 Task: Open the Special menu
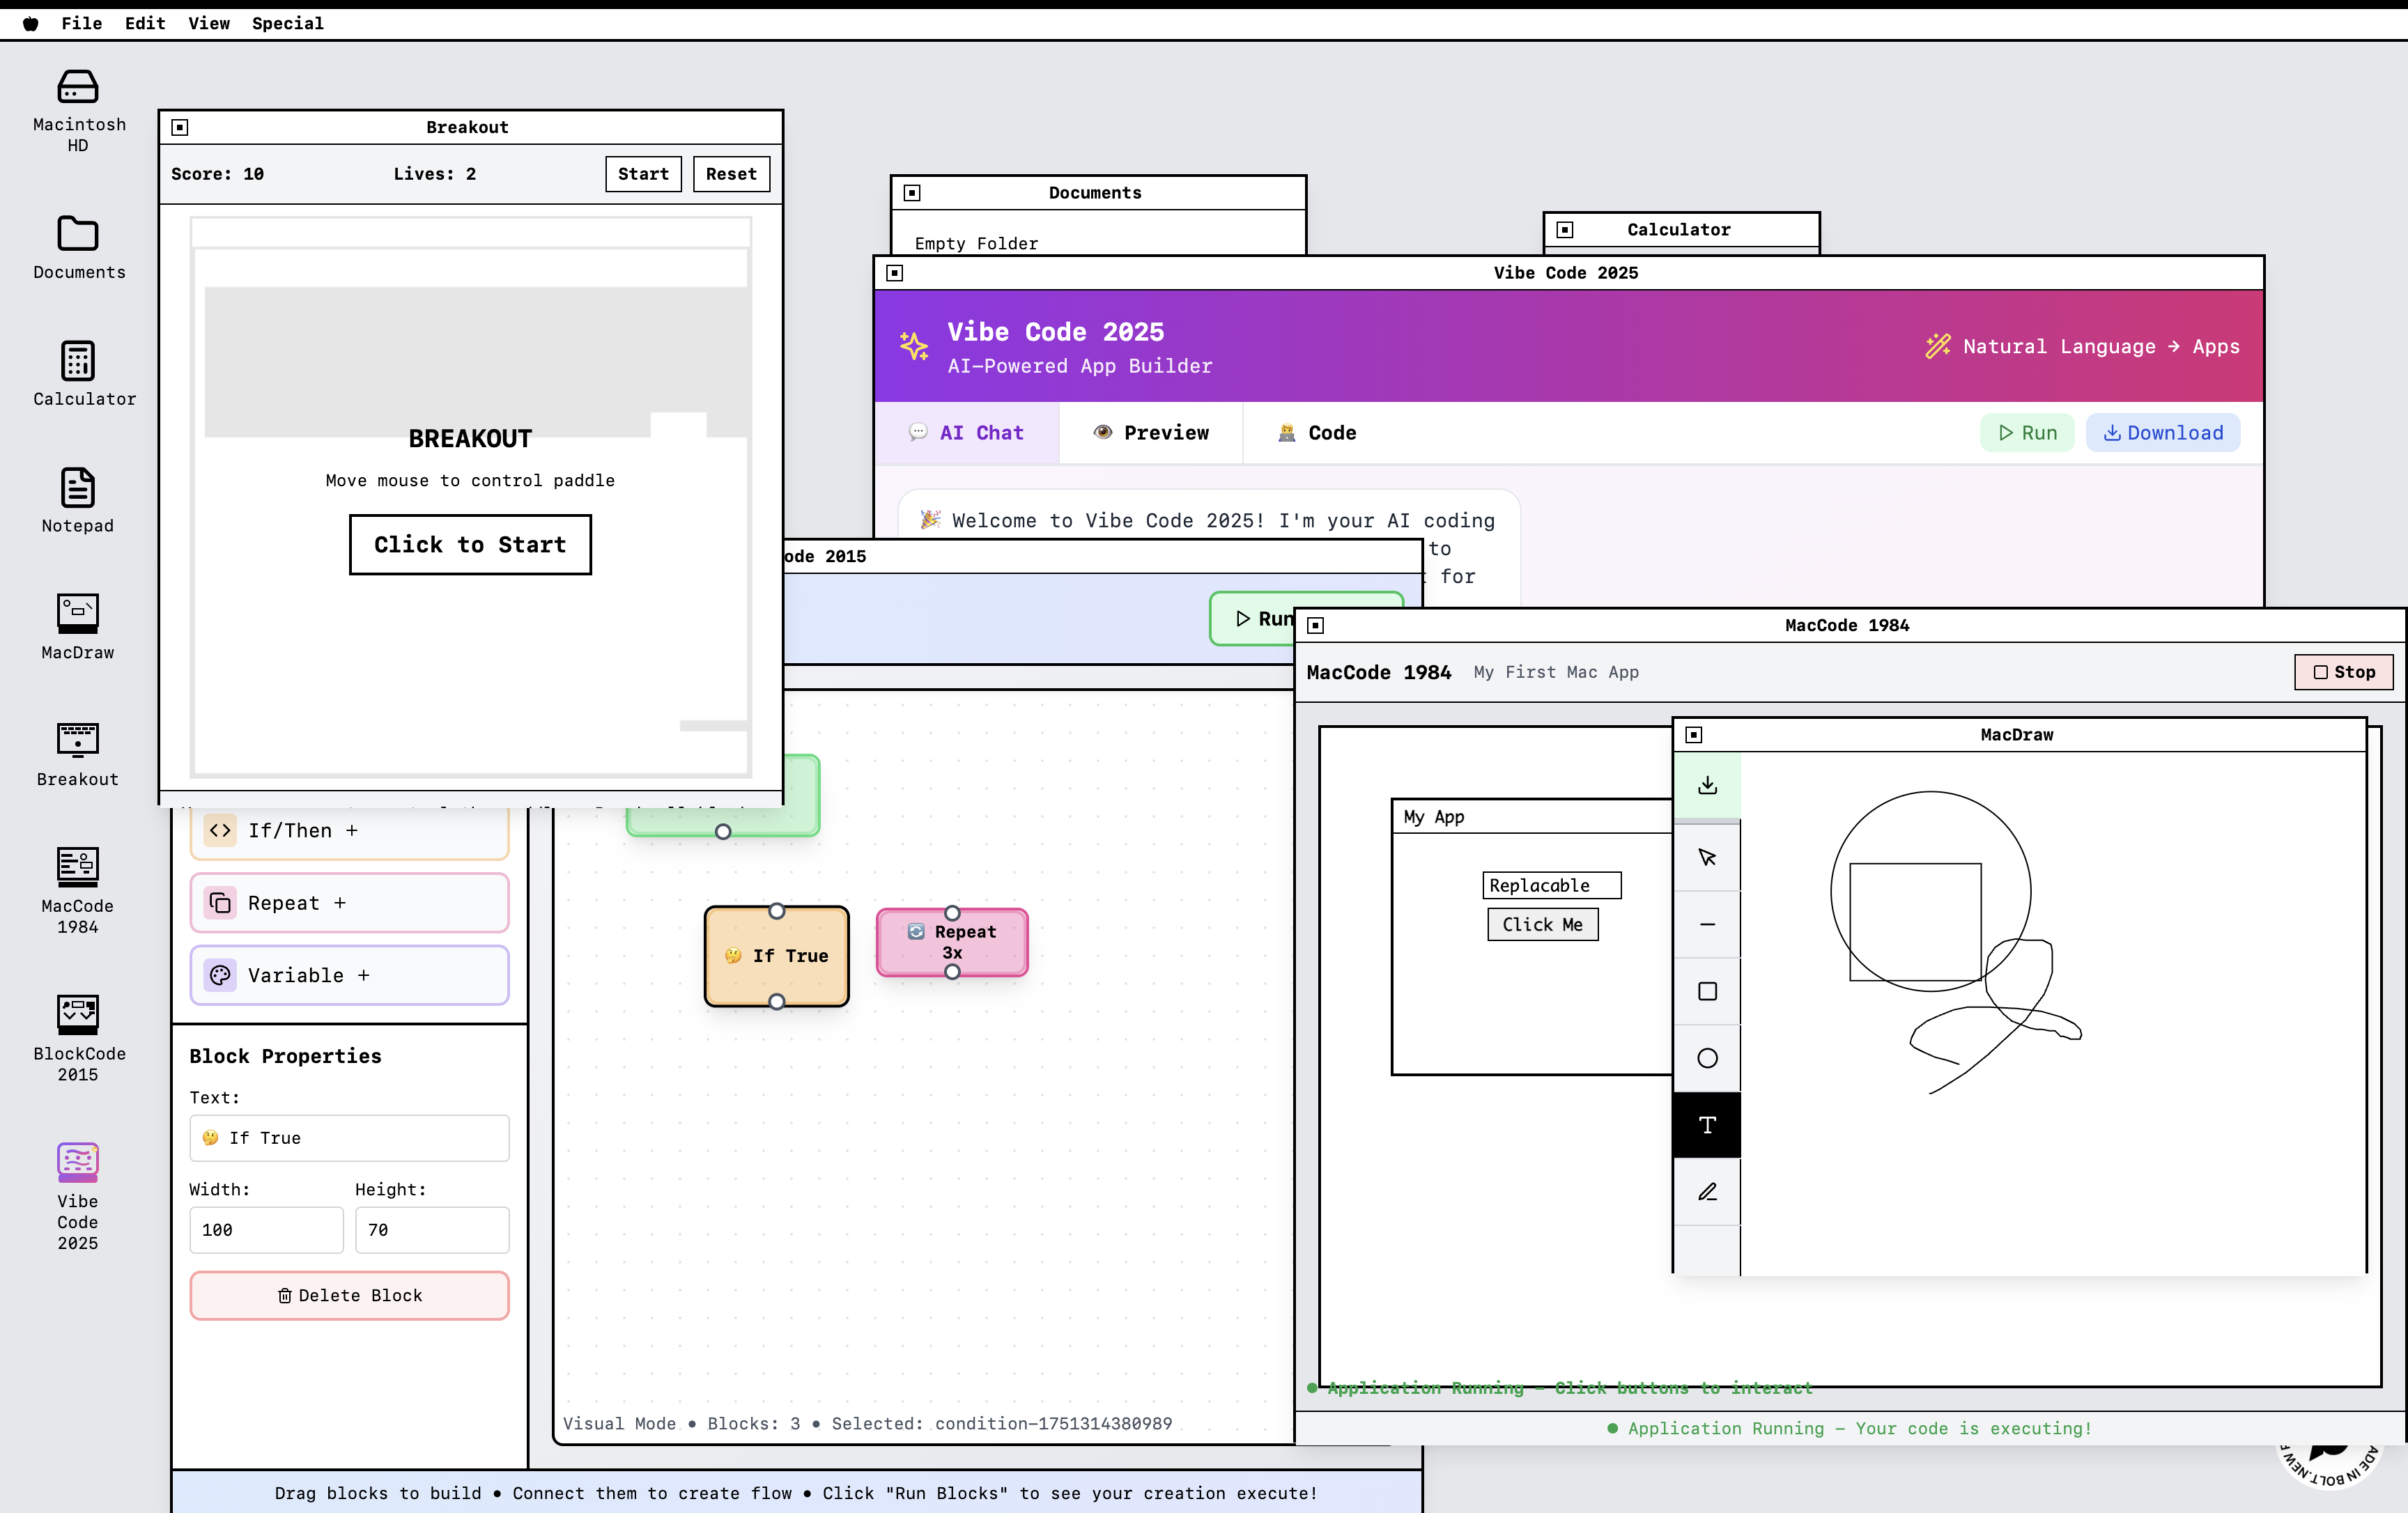coord(287,23)
